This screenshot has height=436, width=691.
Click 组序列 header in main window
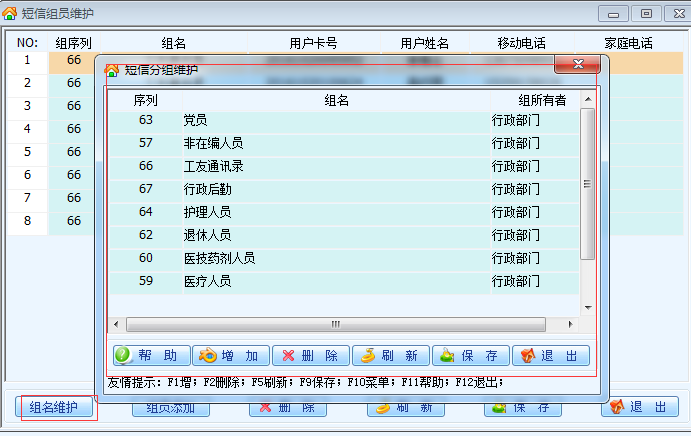[x=74, y=43]
